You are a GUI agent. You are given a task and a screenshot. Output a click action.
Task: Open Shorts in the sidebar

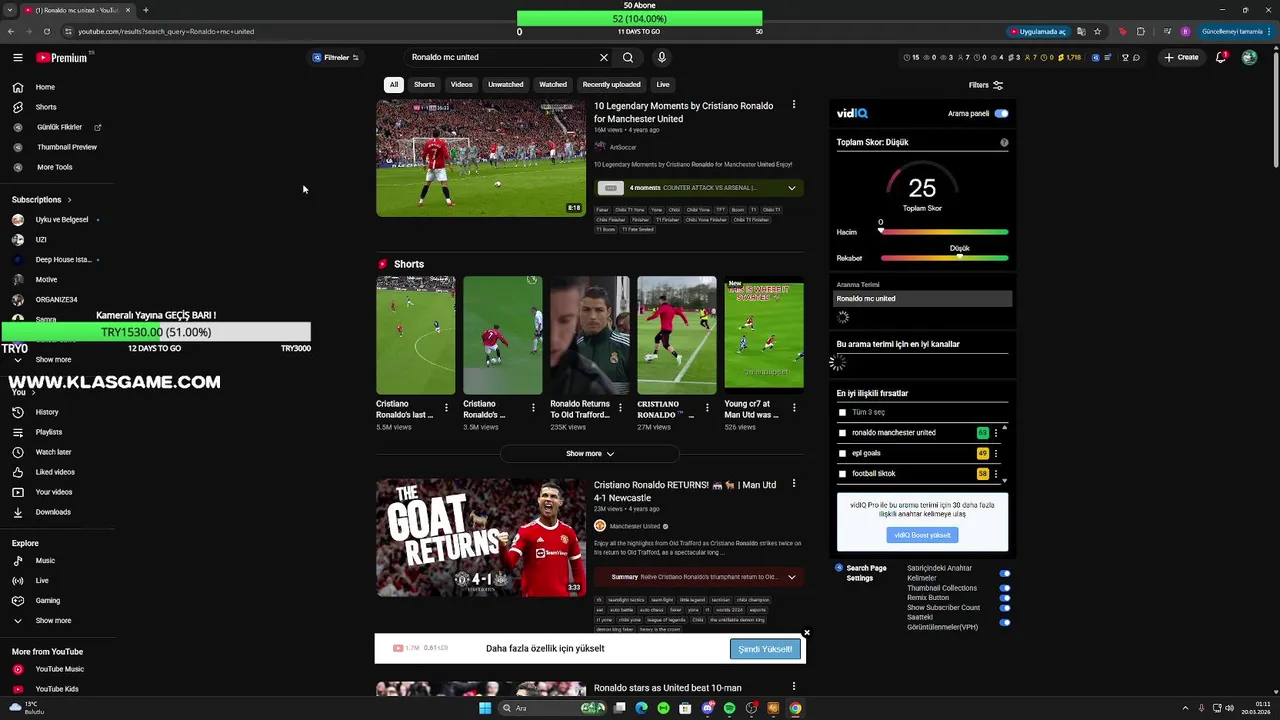pos(46,107)
